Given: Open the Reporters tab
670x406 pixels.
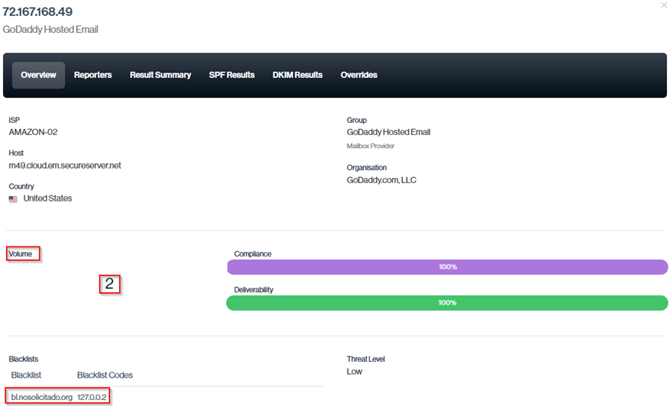Looking at the screenshot, I should (93, 75).
